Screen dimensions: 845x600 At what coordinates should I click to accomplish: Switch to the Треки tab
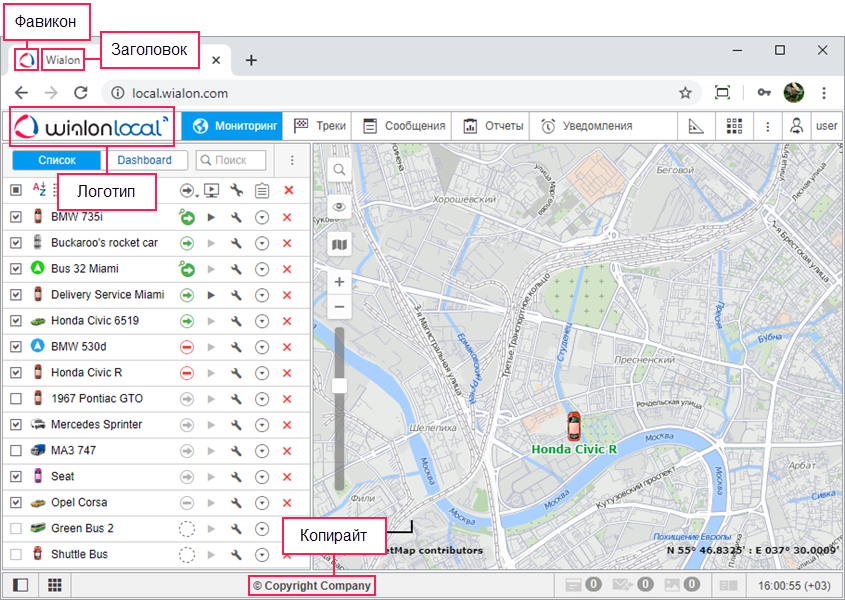coord(319,126)
